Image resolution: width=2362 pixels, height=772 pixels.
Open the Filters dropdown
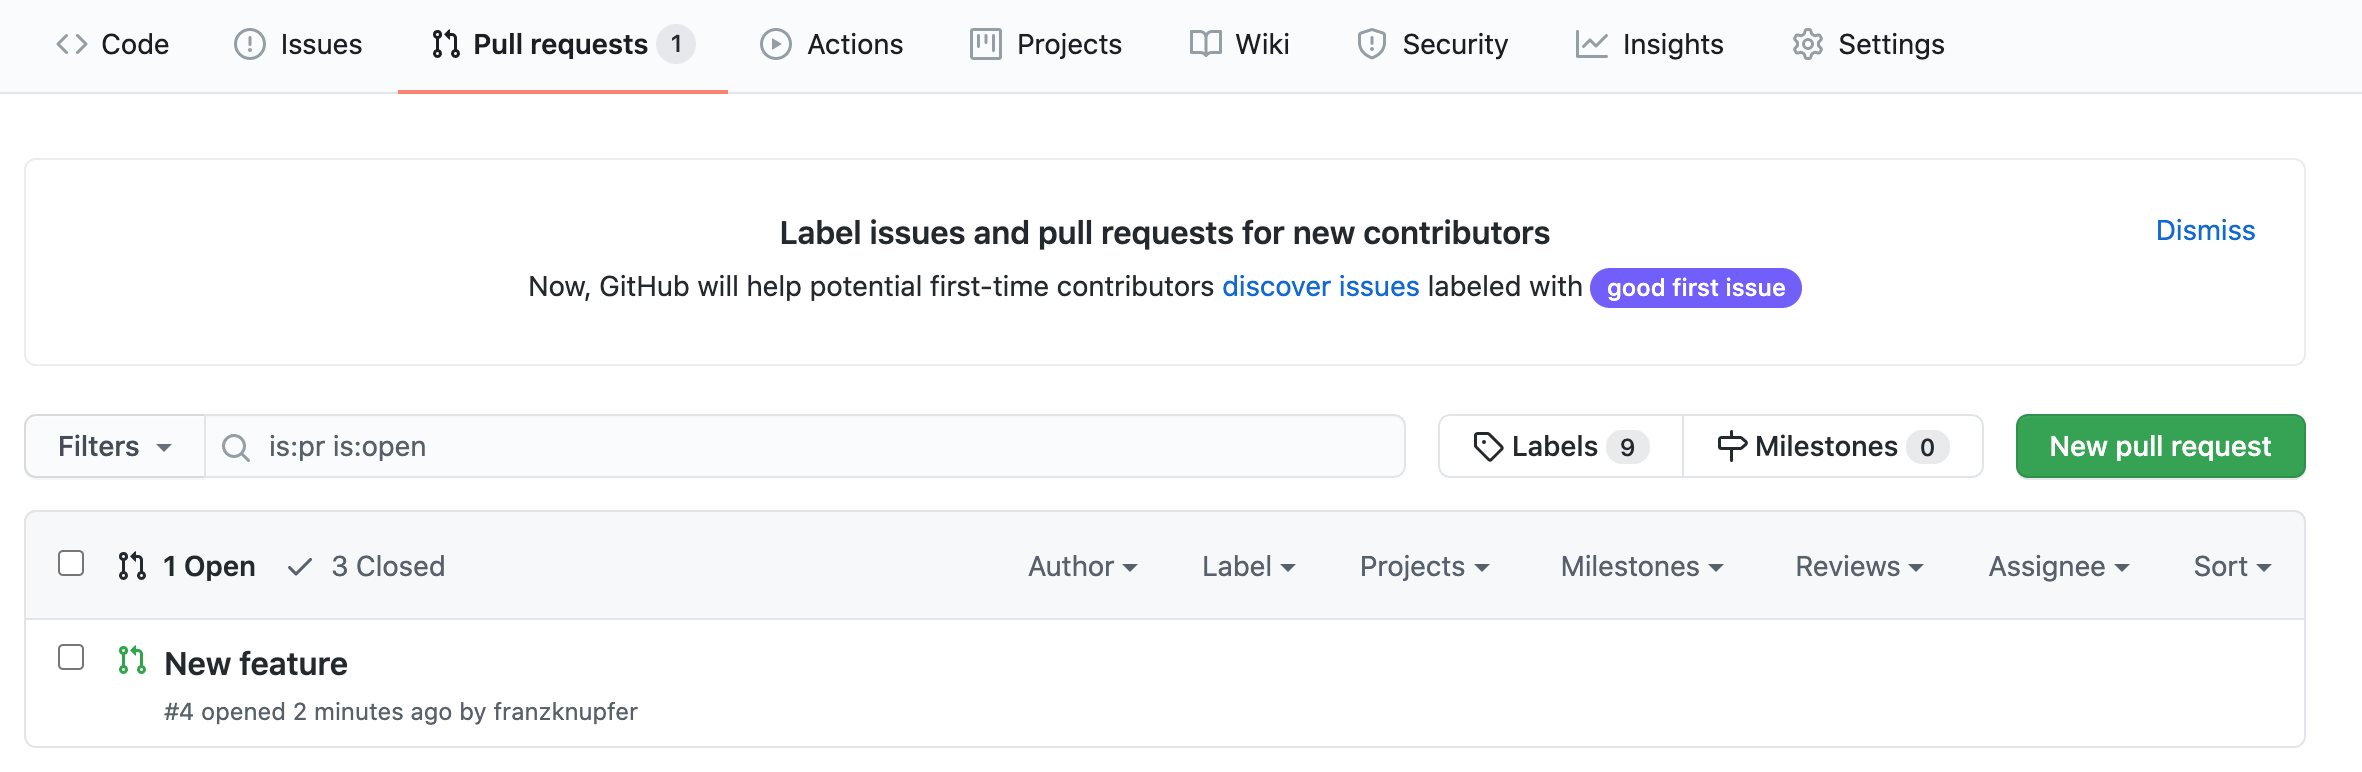[x=115, y=446]
